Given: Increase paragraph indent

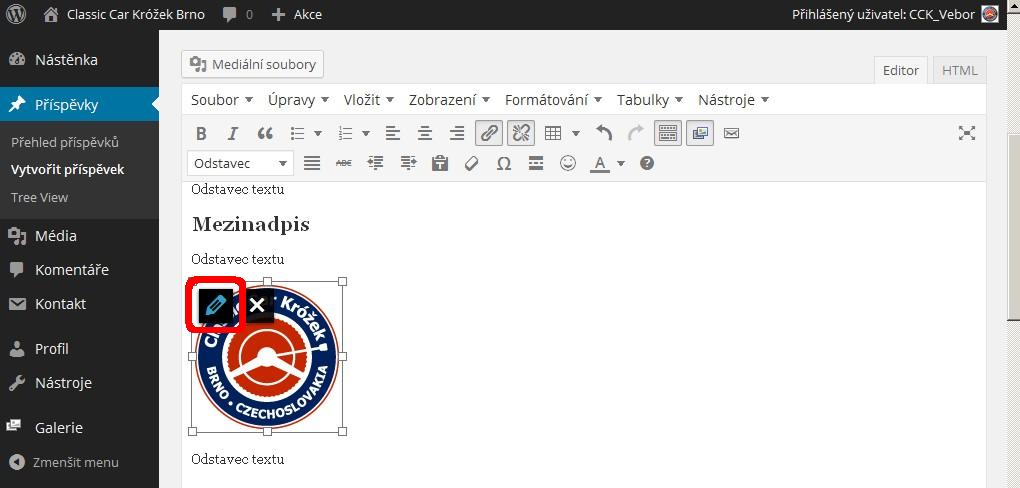Looking at the screenshot, I should pos(408,163).
